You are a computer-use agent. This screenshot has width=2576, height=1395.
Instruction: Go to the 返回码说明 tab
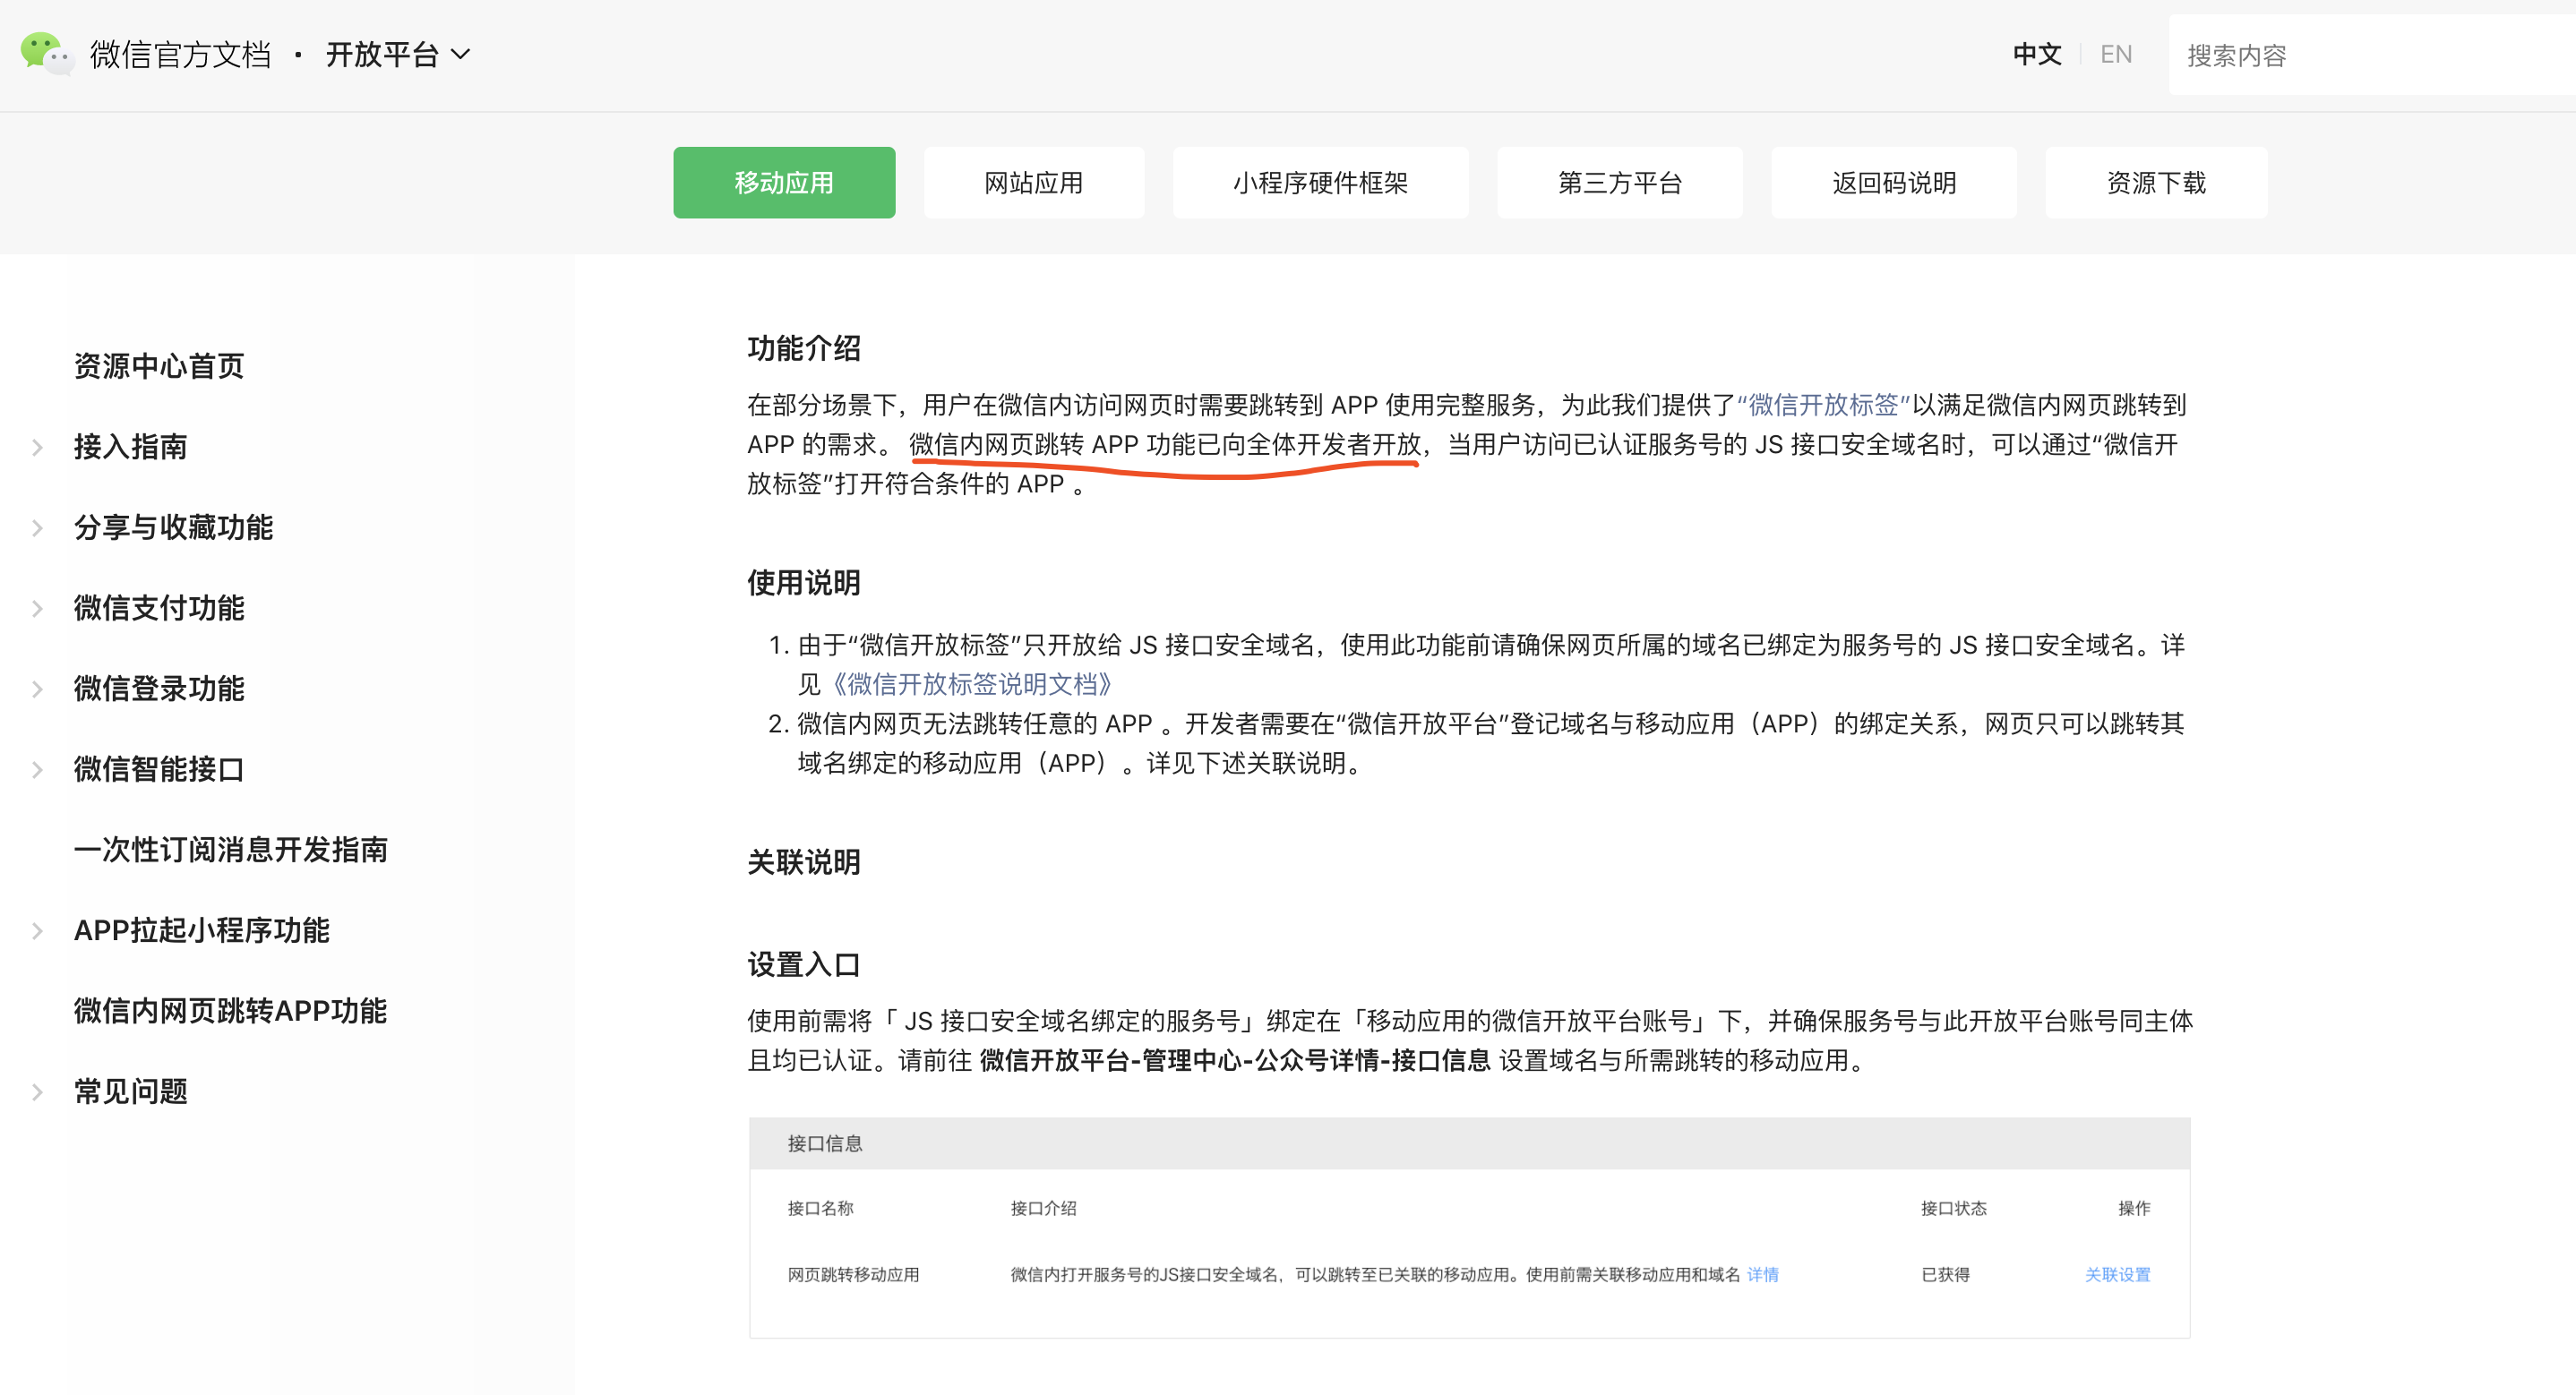click(x=1893, y=183)
